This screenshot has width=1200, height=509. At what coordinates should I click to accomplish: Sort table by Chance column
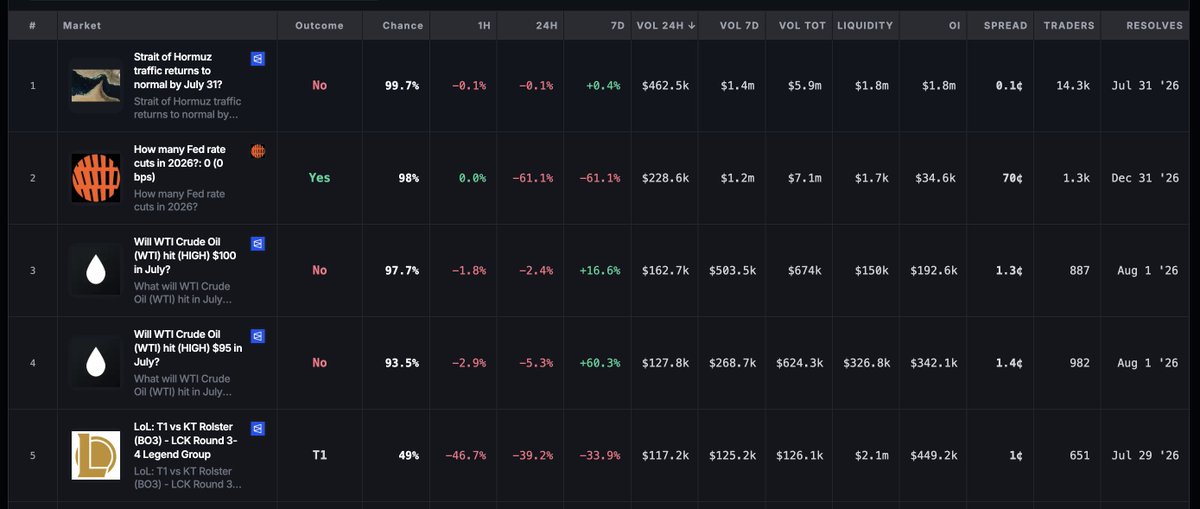pos(402,25)
